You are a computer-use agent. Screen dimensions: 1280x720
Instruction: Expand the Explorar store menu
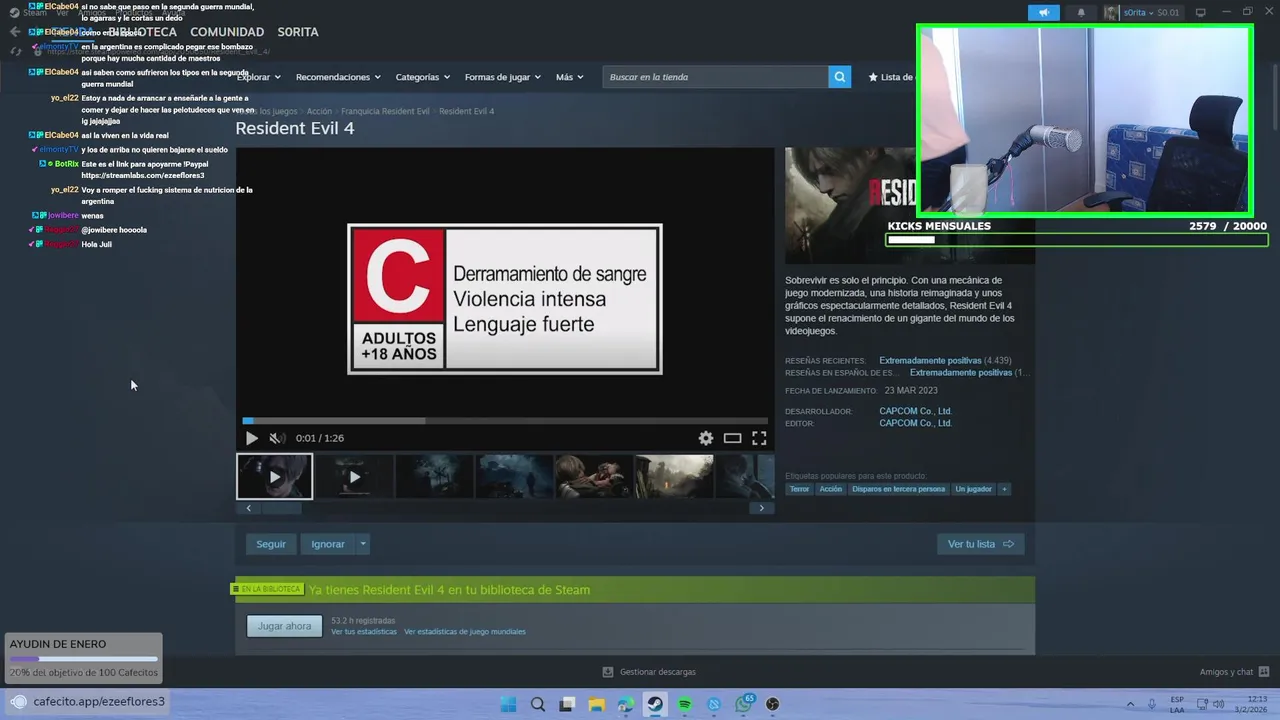pos(258,77)
